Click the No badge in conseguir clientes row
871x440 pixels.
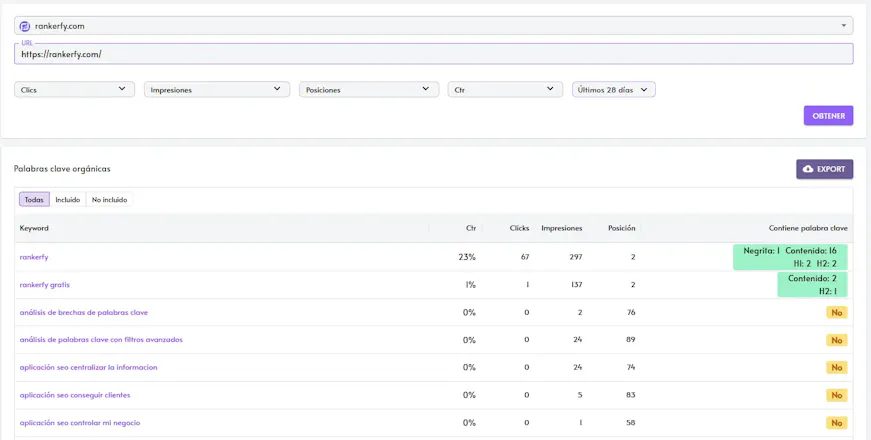pos(837,395)
